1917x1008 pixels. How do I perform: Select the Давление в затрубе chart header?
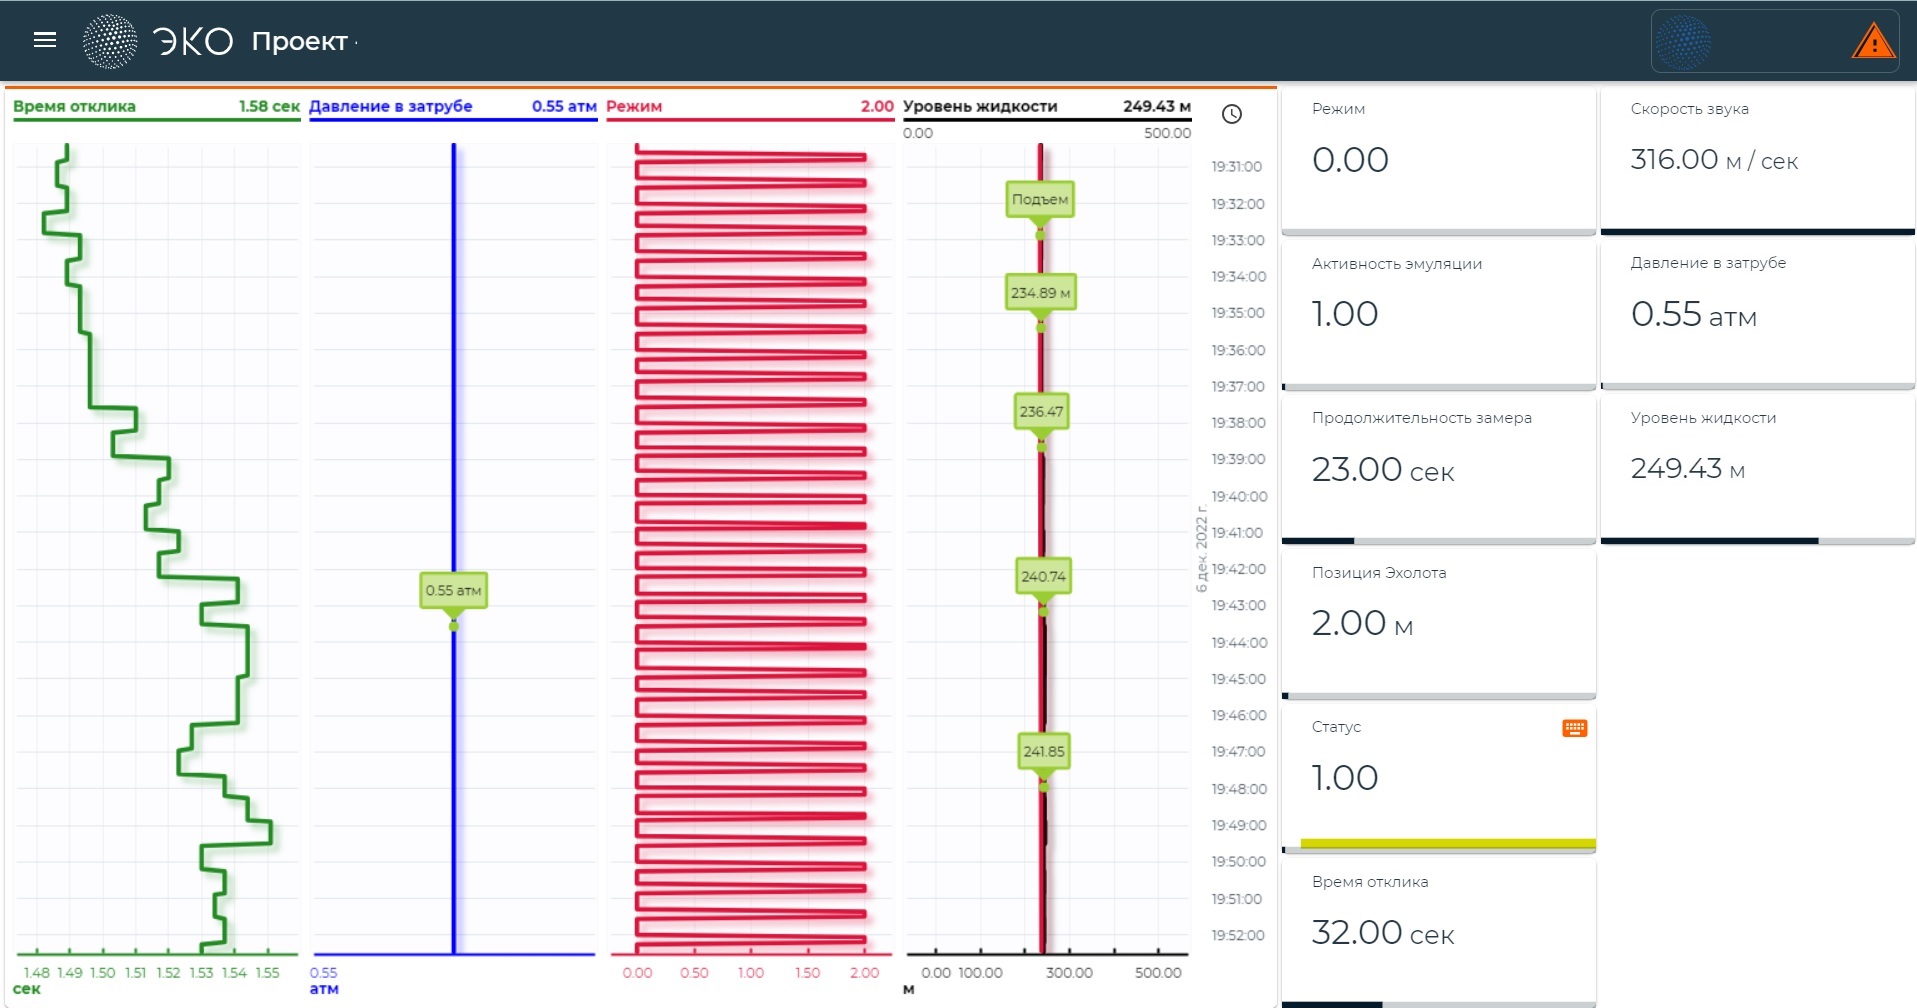[452, 106]
